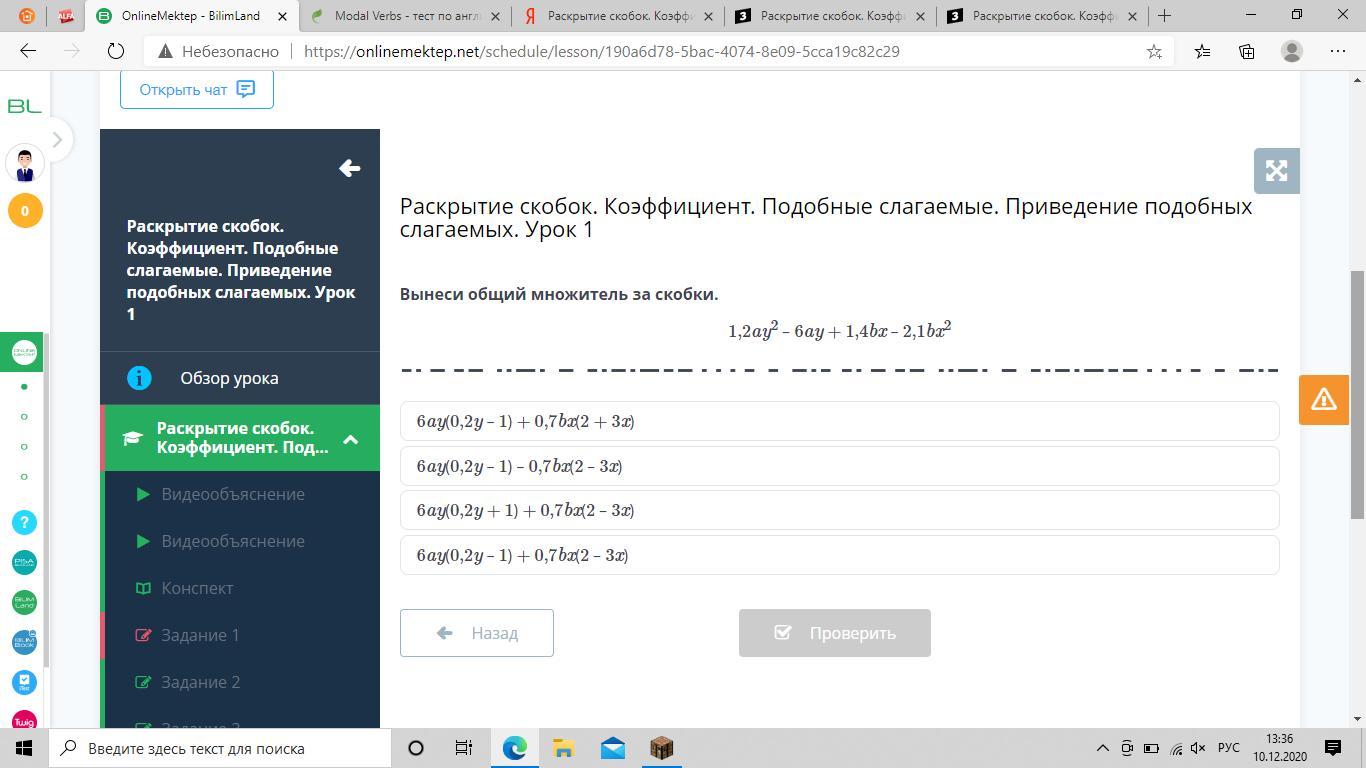Add this page to favorites
Image resolution: width=1366 pixels, height=768 pixels.
[x=1154, y=51]
